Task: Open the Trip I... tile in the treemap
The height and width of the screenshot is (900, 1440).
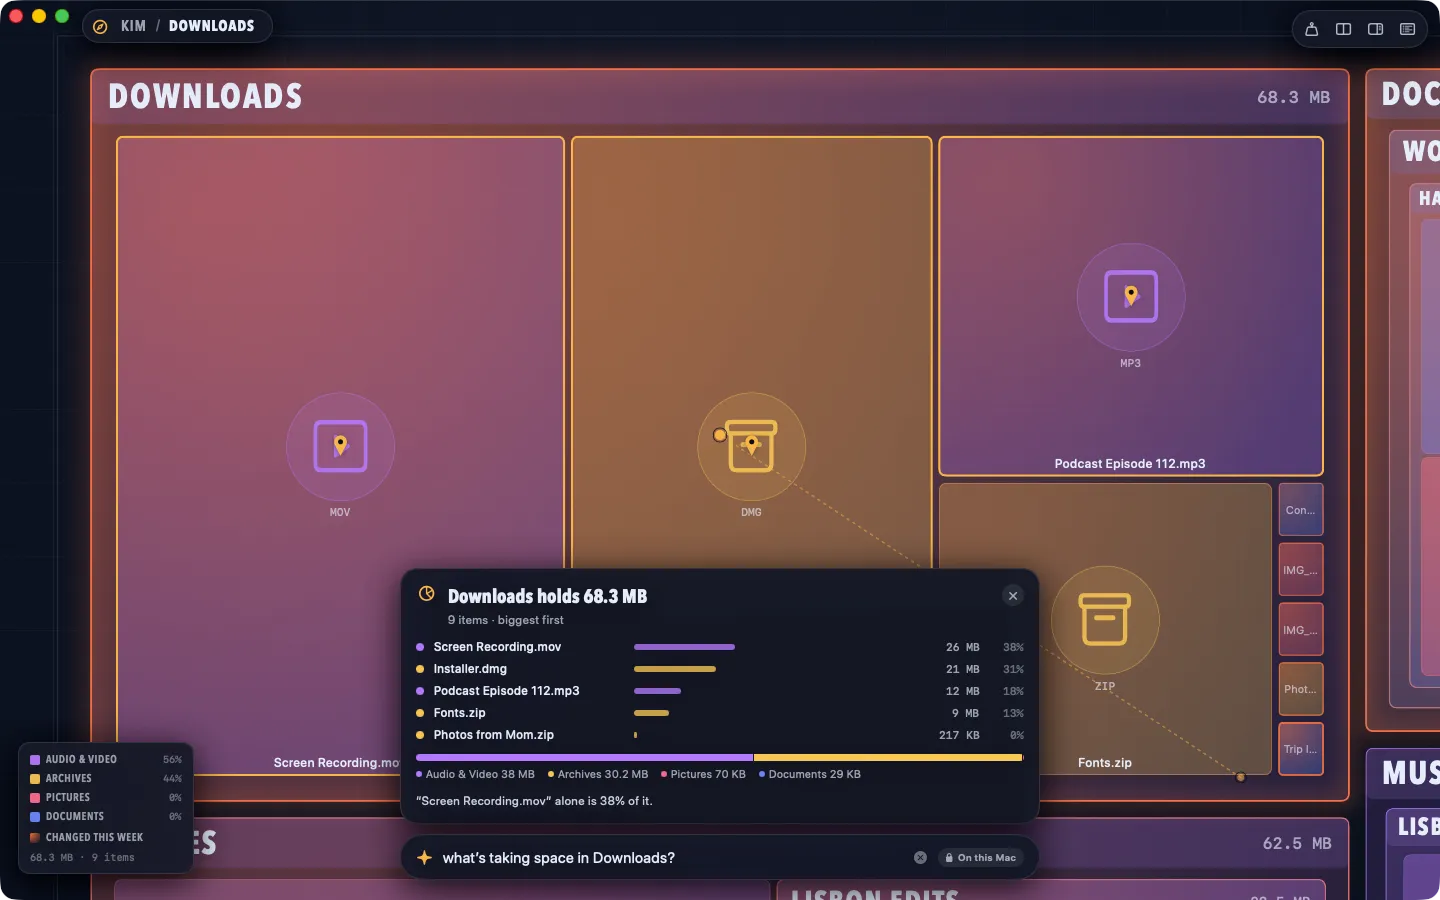Action: (x=1301, y=749)
